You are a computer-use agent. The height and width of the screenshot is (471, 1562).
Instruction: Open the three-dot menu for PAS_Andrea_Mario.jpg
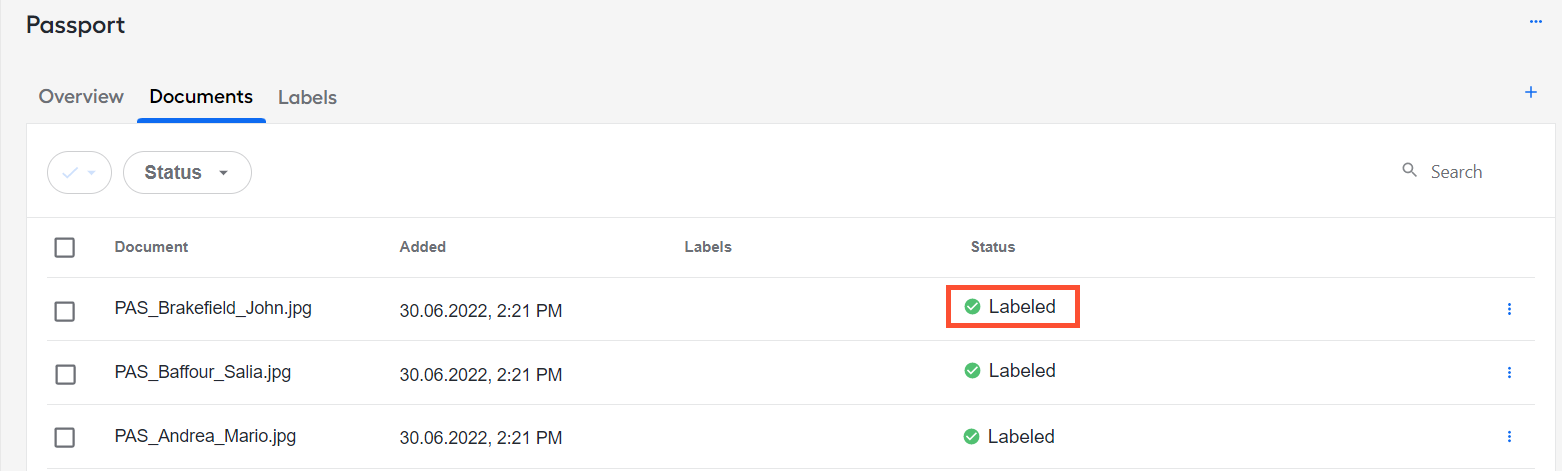(x=1509, y=437)
